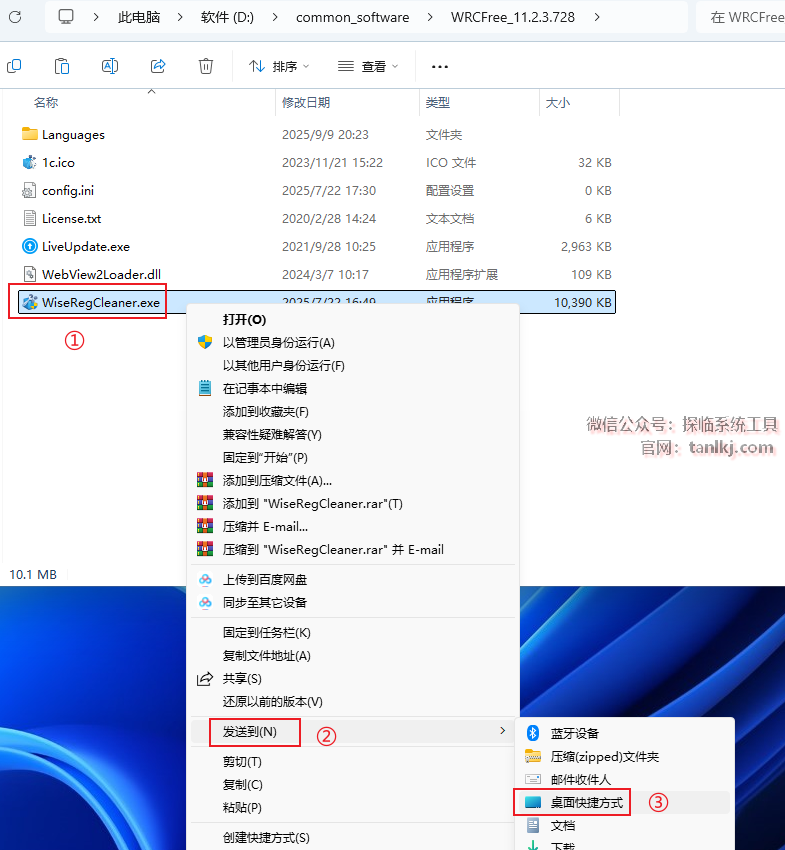Choose 创建快捷方式(S)

pyautogui.click(x=353, y=838)
